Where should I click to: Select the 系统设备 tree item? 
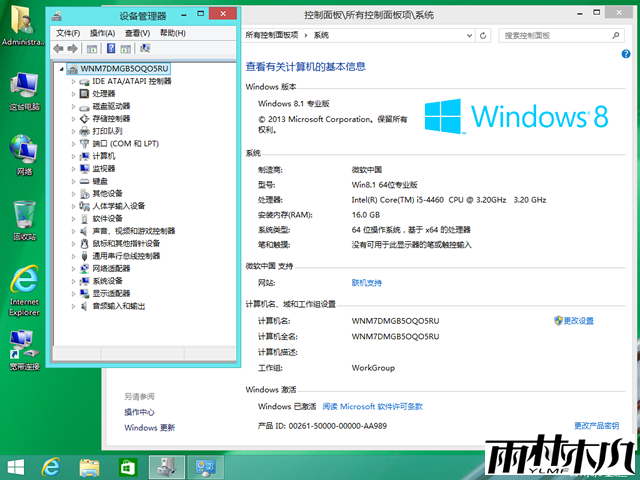click(x=108, y=281)
